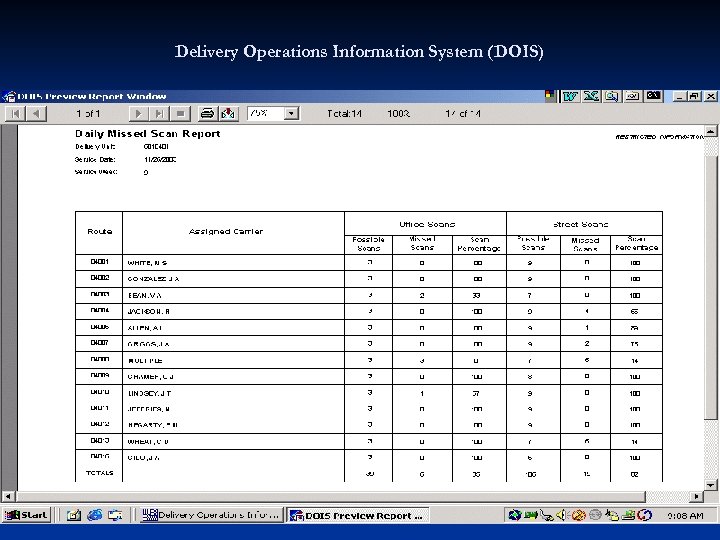Click the Daily Missed Scan Report title
Viewport: 720px width, 540px height.
coord(148,134)
